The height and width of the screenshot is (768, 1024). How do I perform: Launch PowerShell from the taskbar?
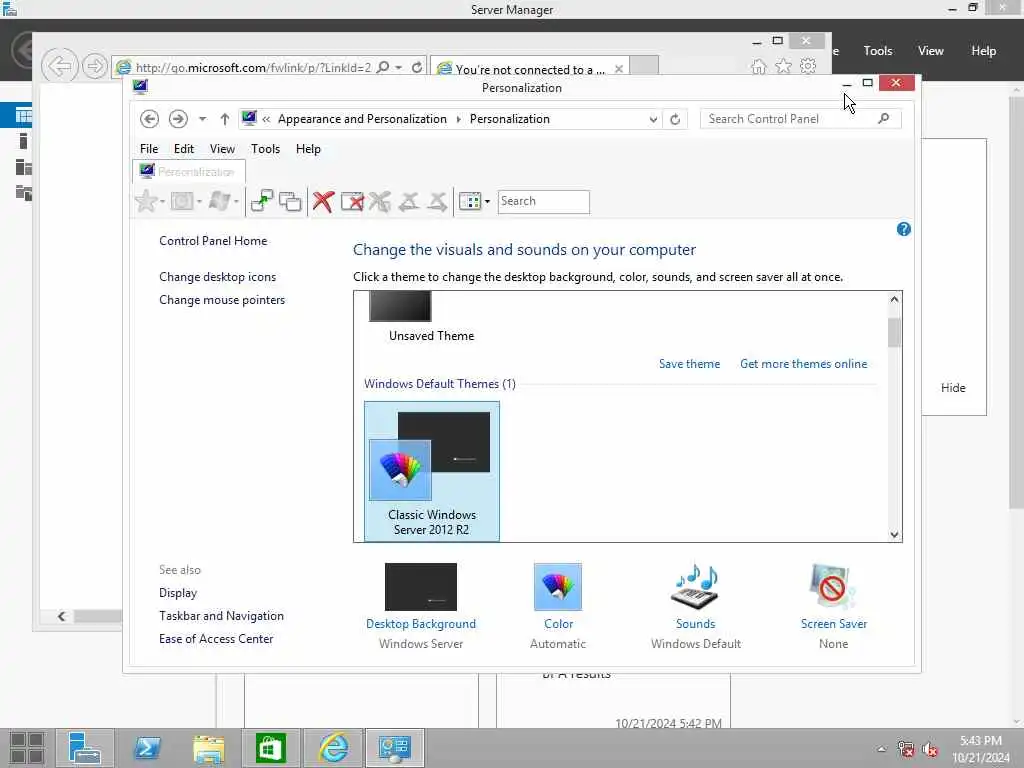tap(147, 748)
